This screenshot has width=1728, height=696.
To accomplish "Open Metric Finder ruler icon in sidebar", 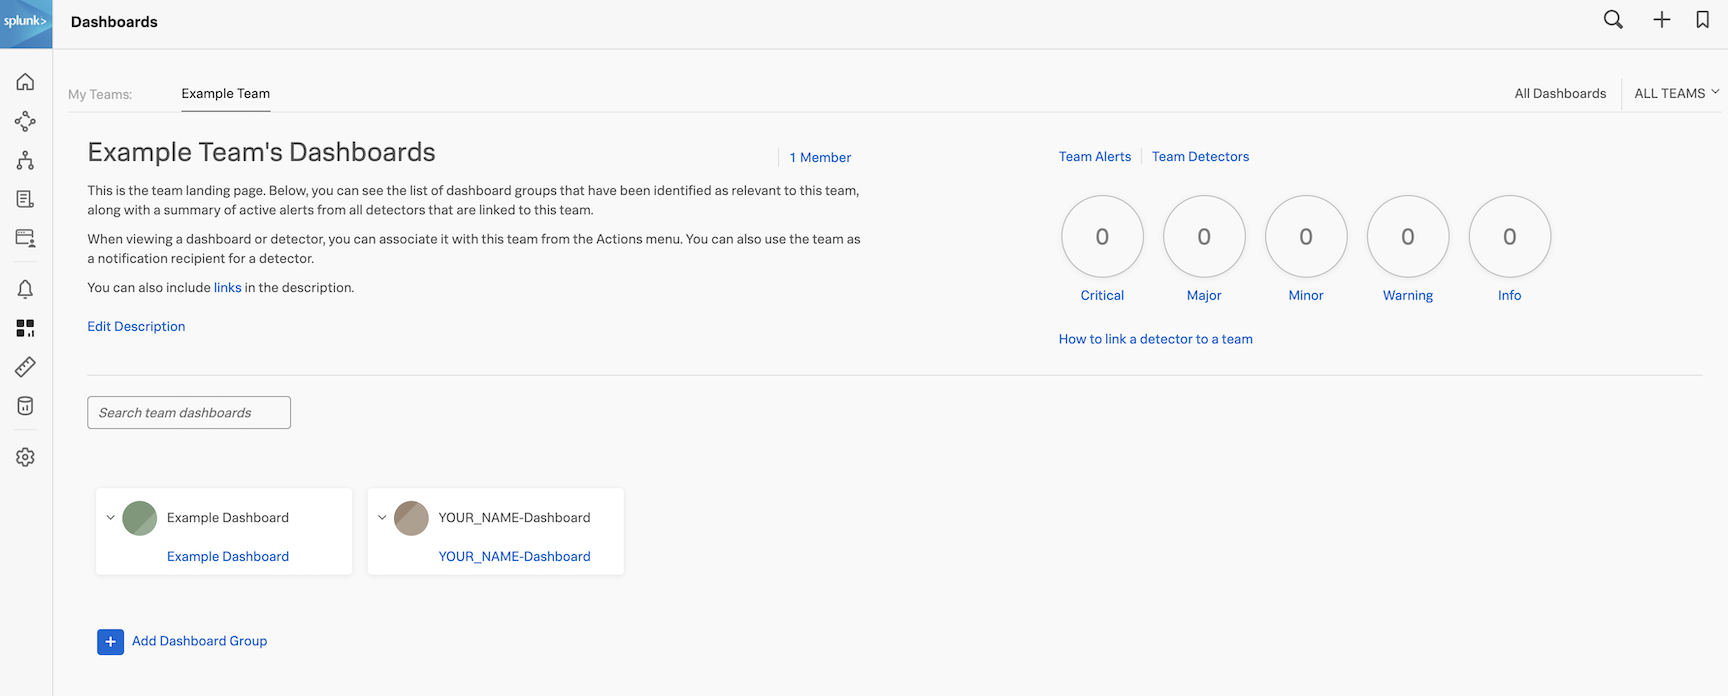I will (x=25, y=367).
